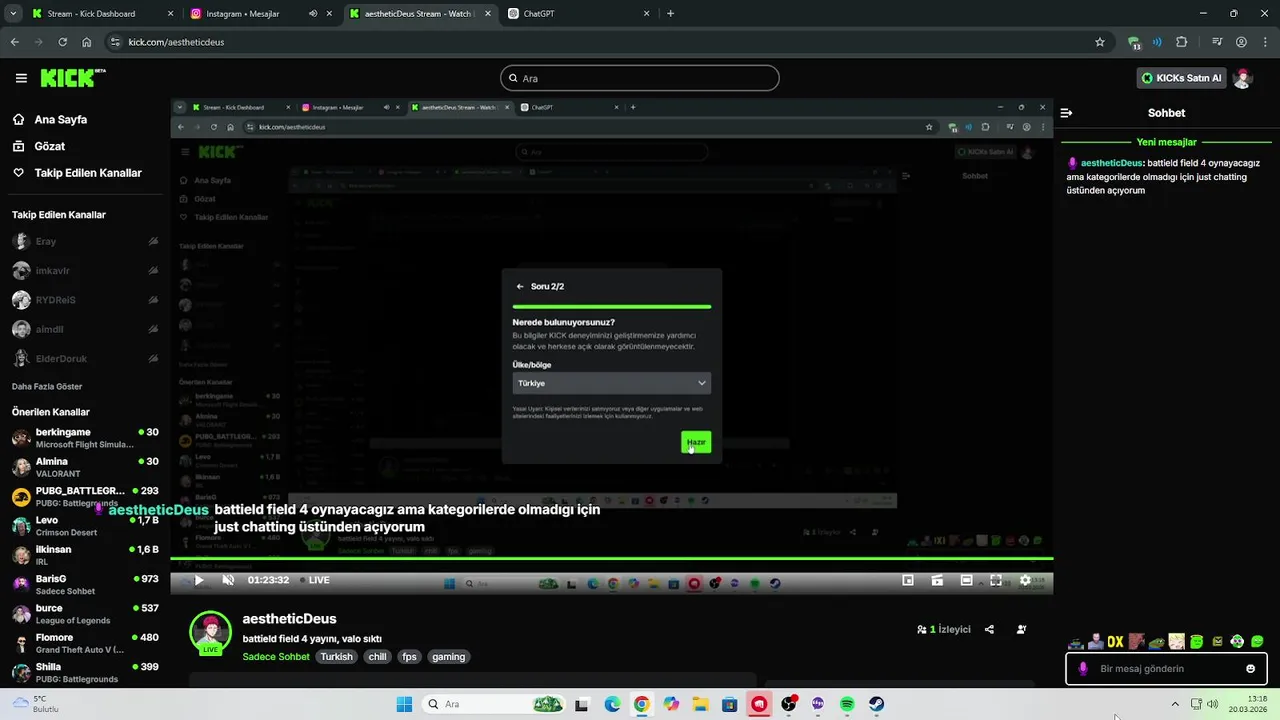
Task: Insert the Pepe frog emote
Action: tap(1156, 642)
